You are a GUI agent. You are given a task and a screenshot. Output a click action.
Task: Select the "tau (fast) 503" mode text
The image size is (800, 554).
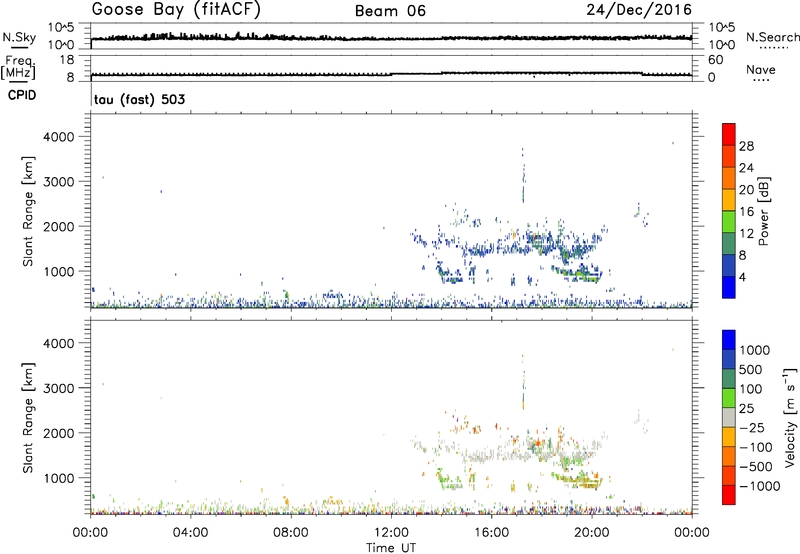[139, 99]
